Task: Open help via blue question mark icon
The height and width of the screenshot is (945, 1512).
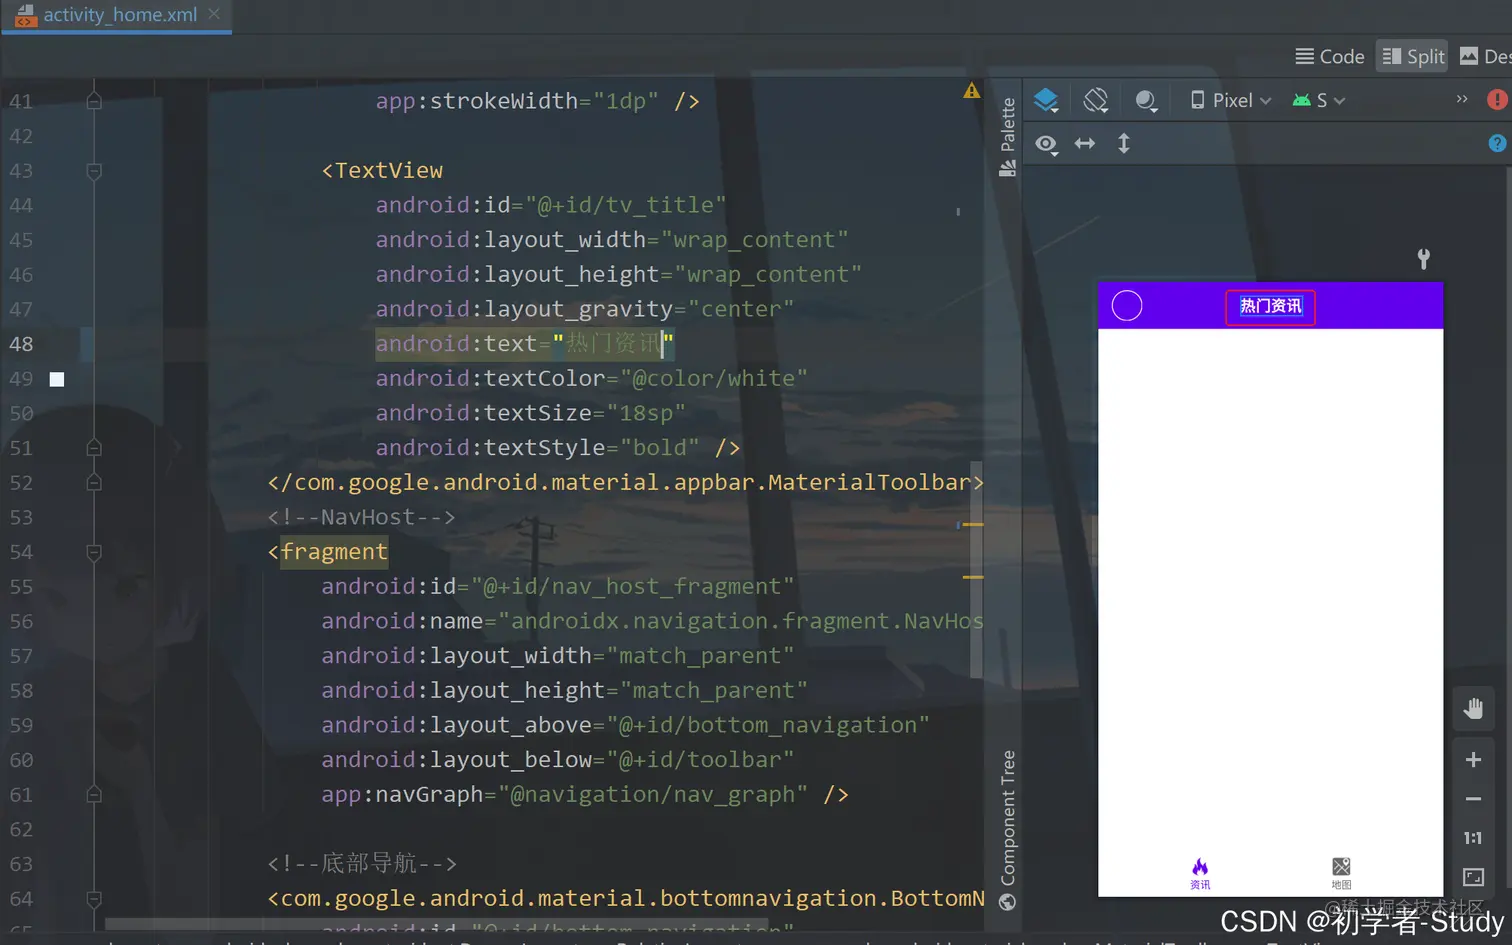Action: 1497,143
